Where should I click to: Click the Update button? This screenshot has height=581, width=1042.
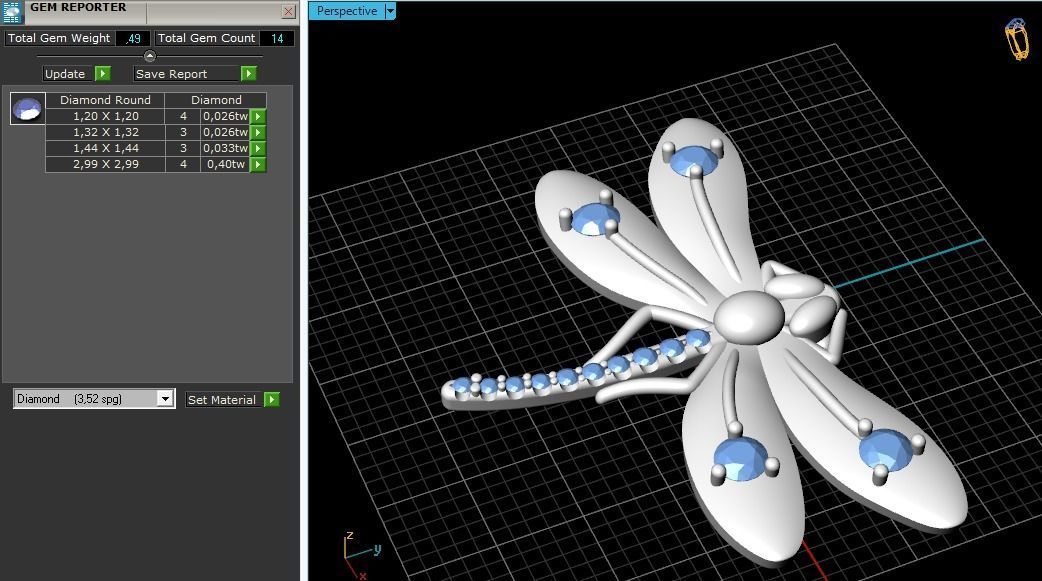click(x=65, y=74)
